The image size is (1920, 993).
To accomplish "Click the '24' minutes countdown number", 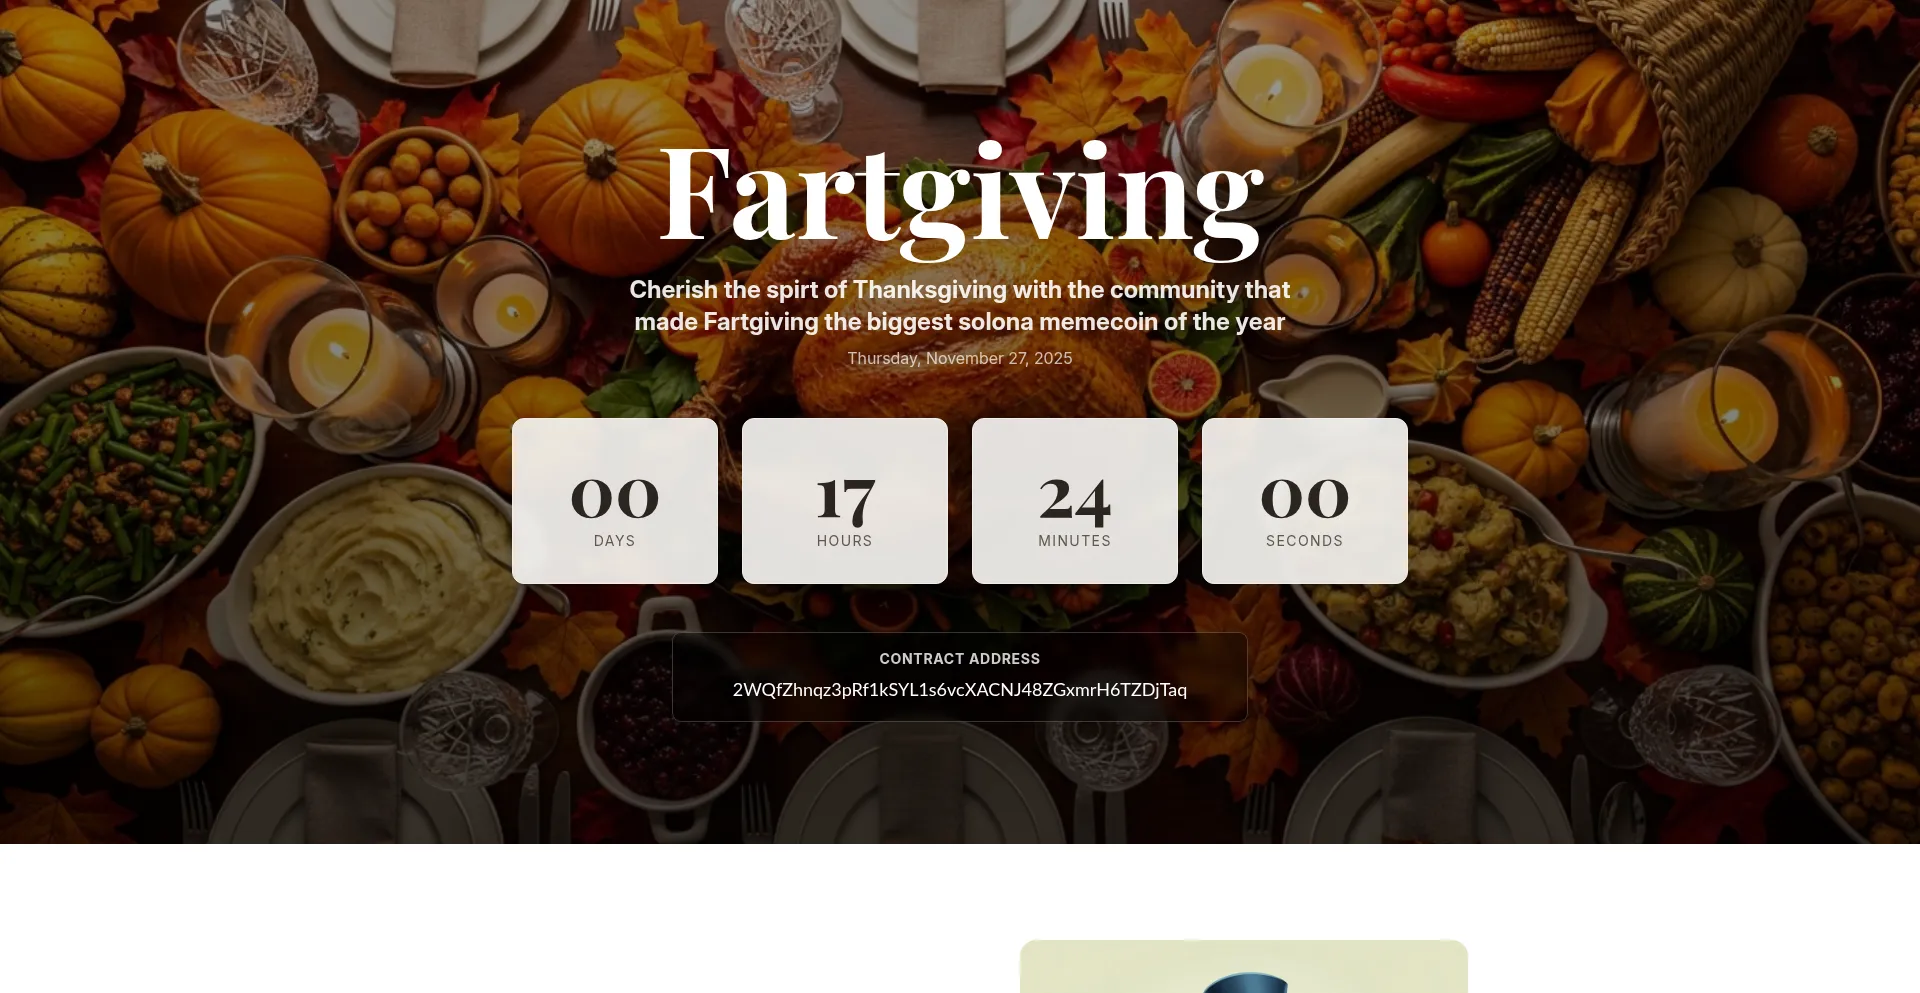I will click(1075, 500).
